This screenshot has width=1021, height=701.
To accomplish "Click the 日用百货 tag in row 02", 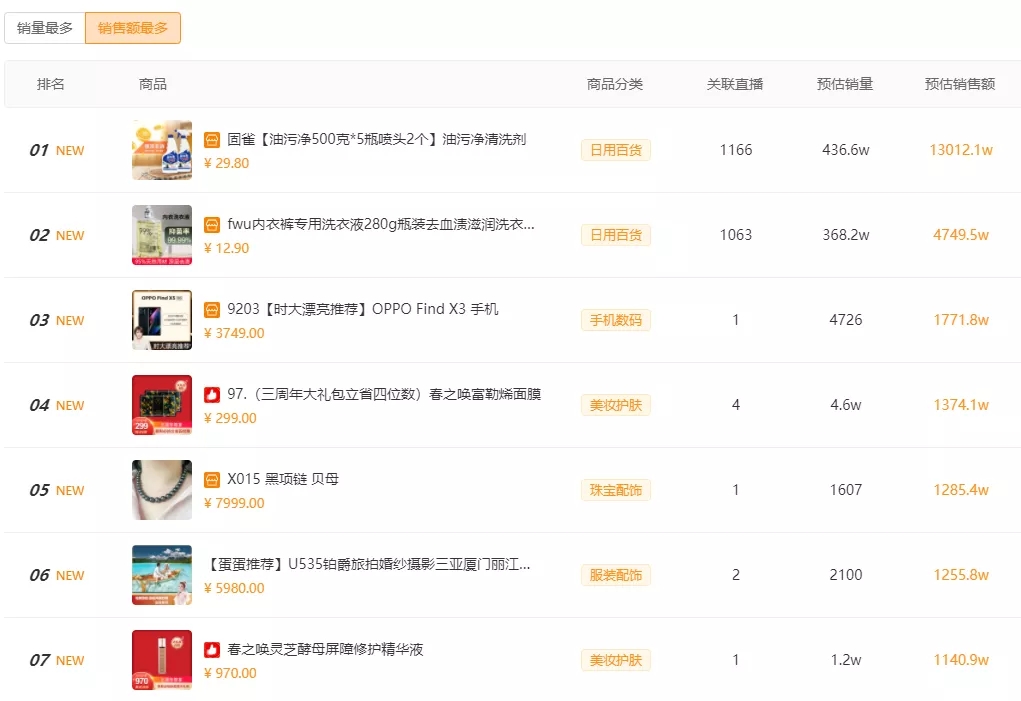I will coord(616,235).
